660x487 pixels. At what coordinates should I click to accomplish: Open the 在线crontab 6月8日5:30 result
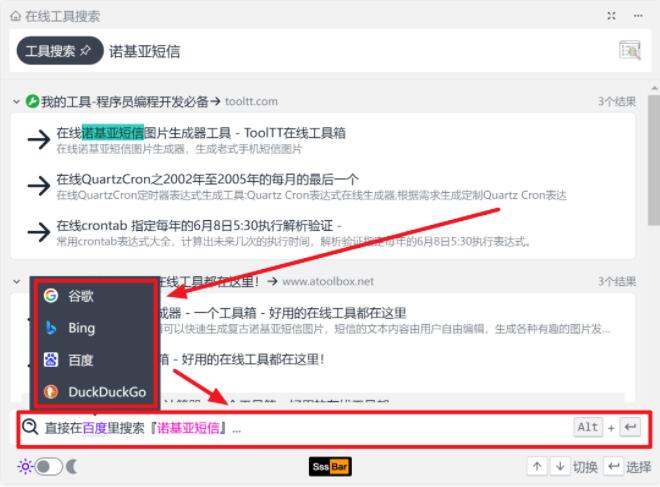click(198, 226)
